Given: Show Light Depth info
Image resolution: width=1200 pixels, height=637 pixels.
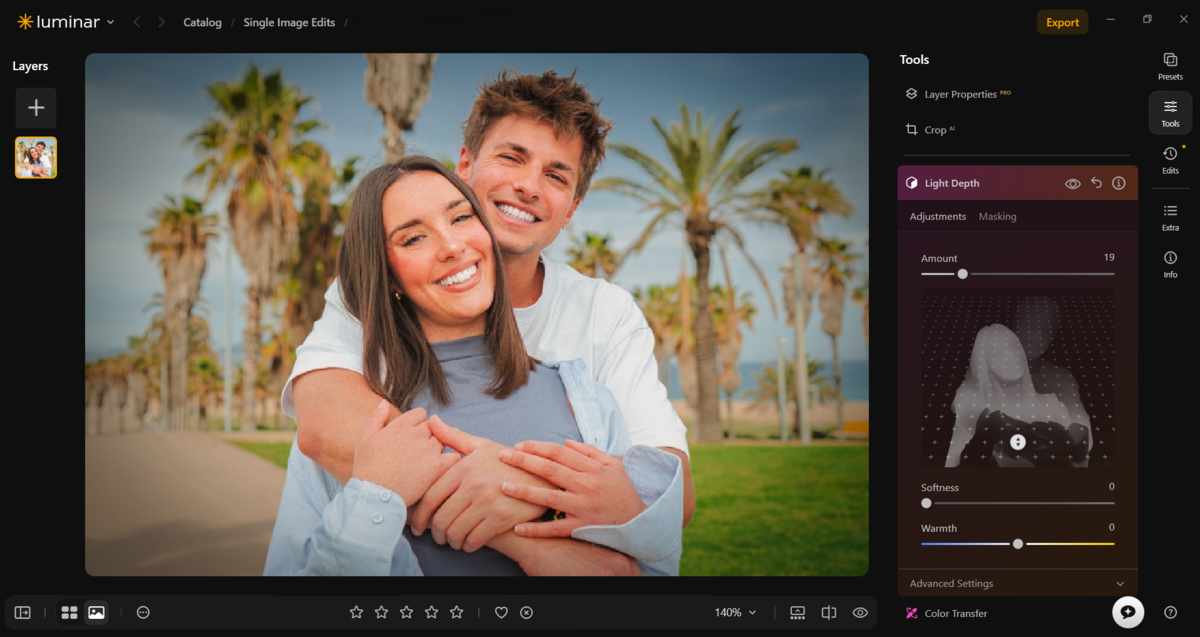Looking at the screenshot, I should click(x=1119, y=183).
